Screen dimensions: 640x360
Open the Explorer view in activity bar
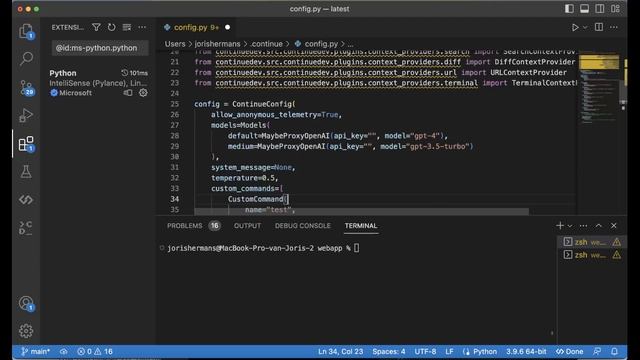pyautogui.click(x=26, y=31)
